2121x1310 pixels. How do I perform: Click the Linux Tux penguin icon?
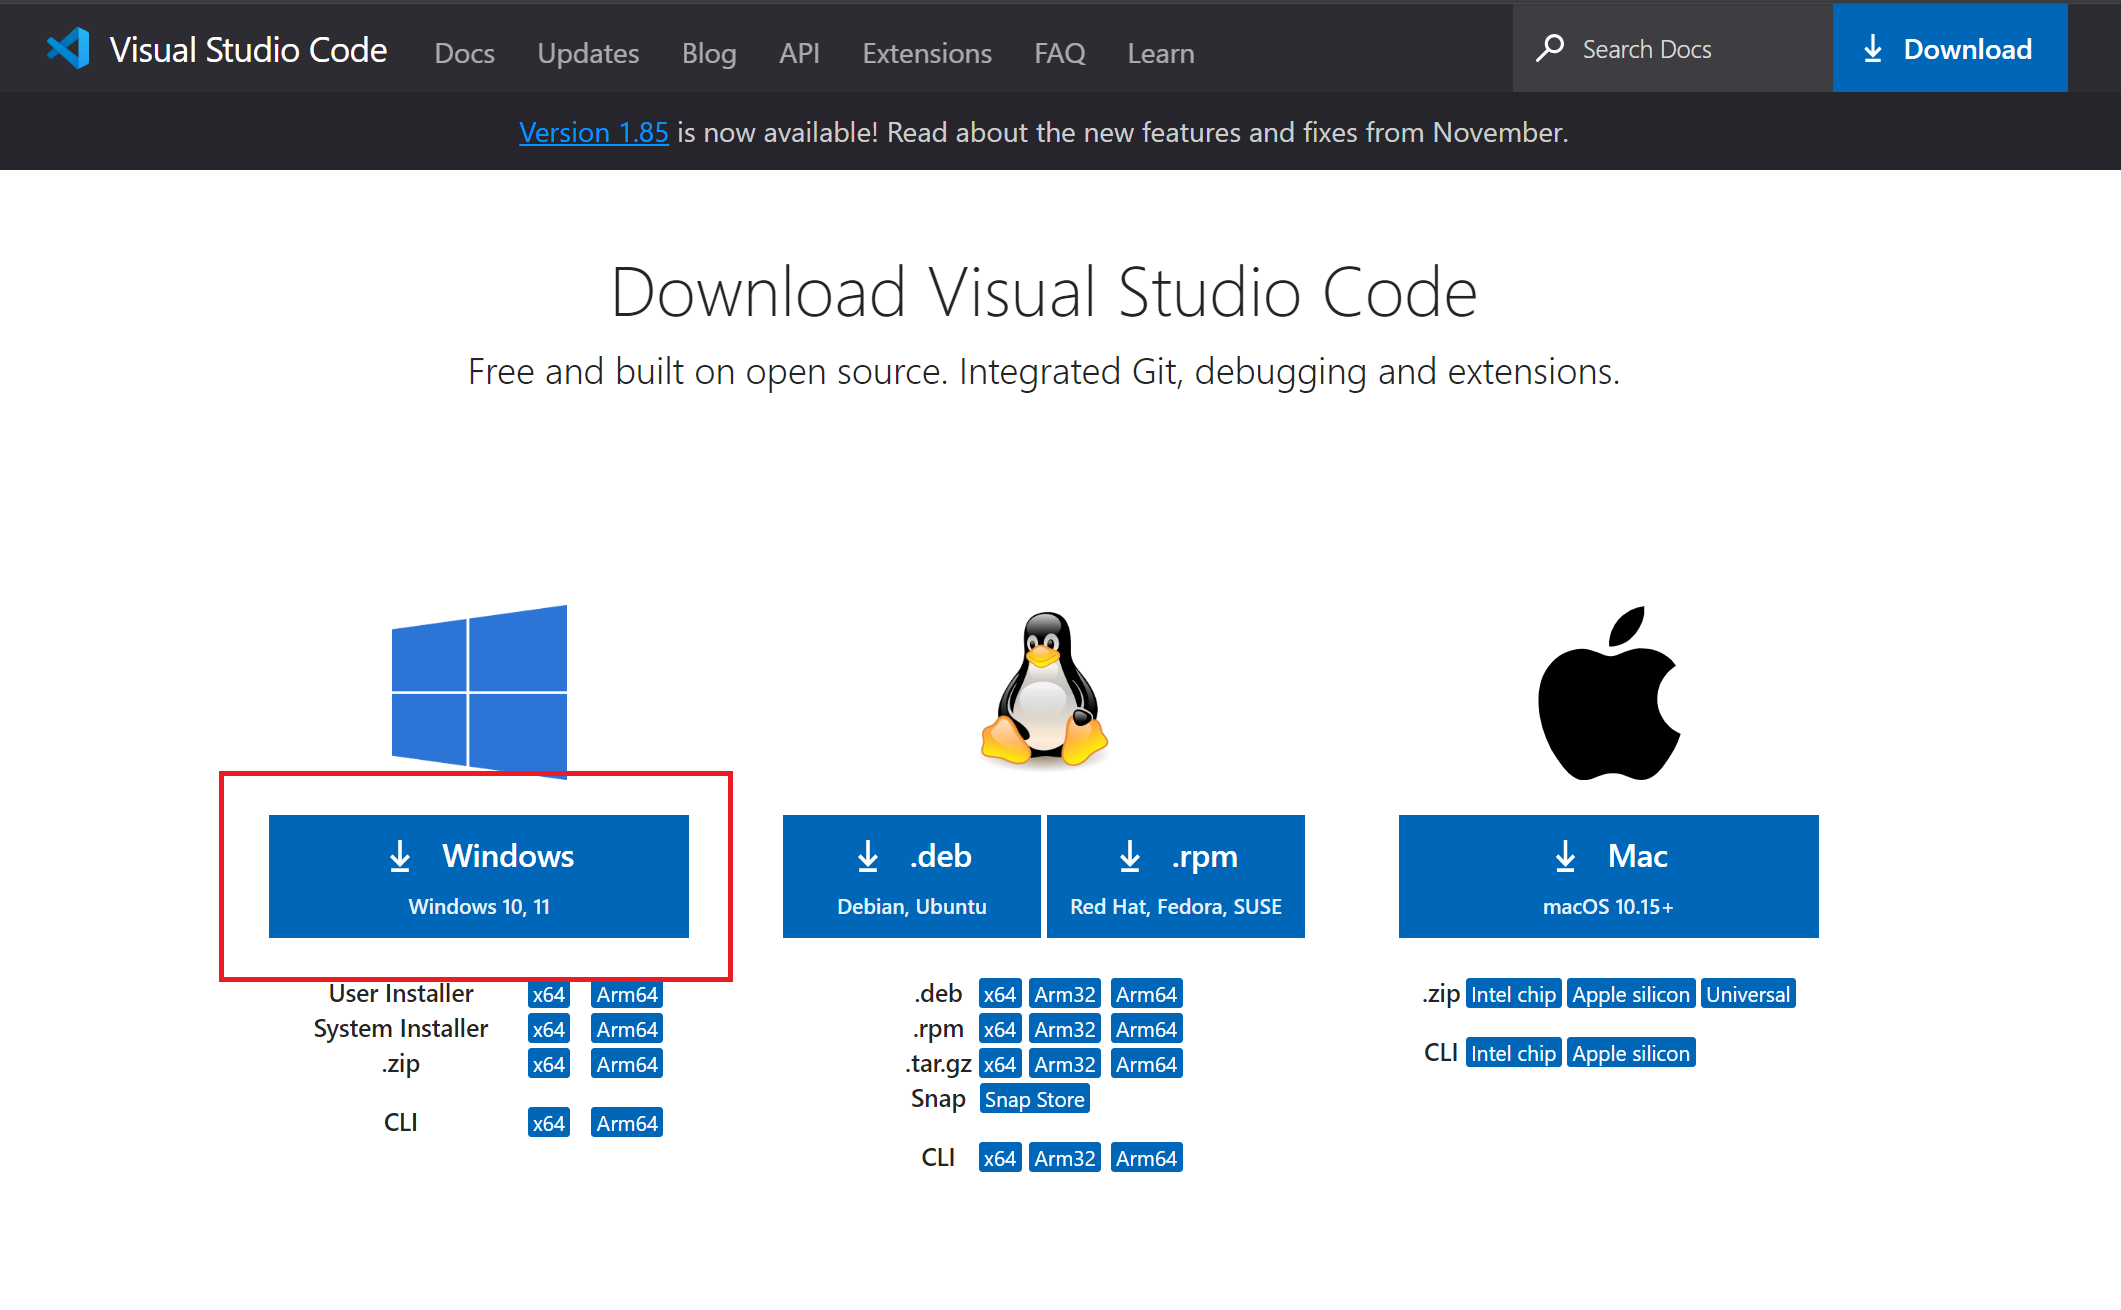[1044, 690]
